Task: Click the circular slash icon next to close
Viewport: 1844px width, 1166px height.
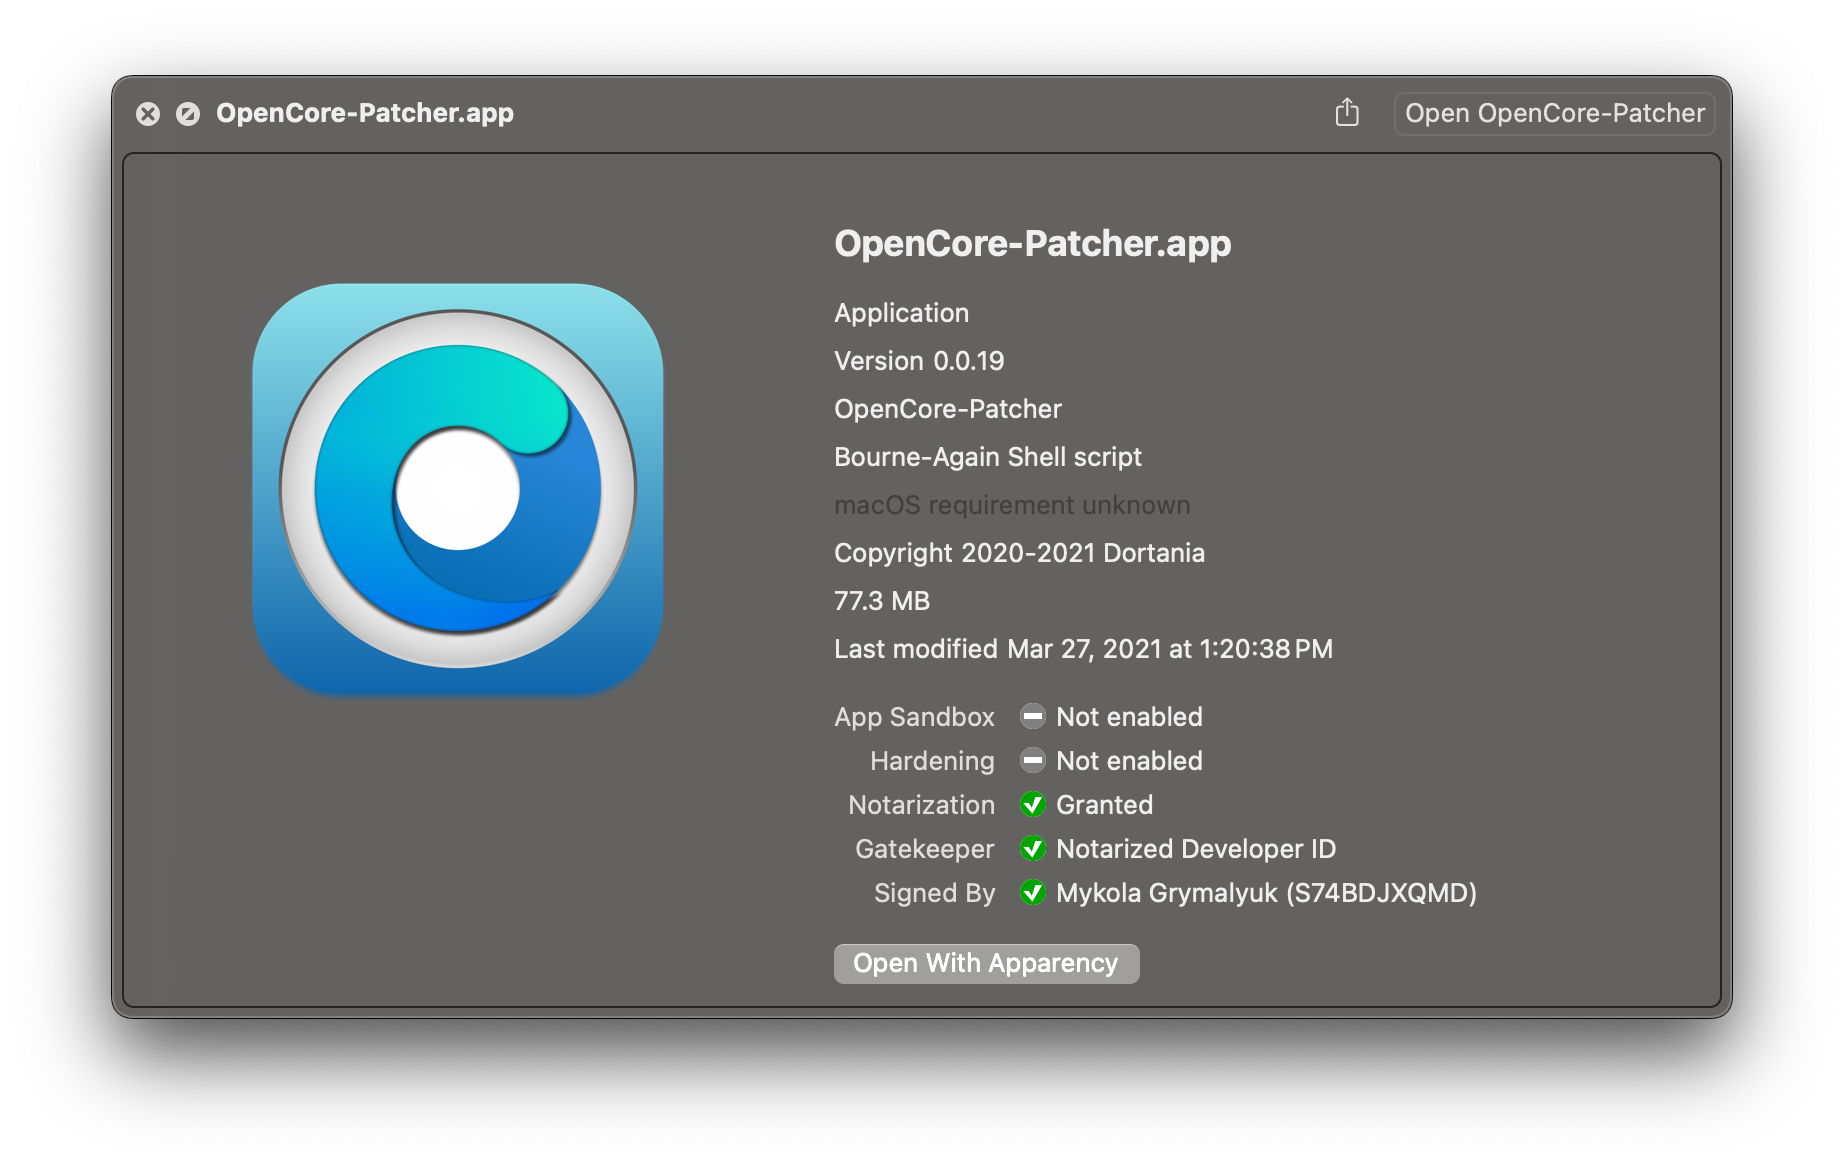Action: (188, 114)
